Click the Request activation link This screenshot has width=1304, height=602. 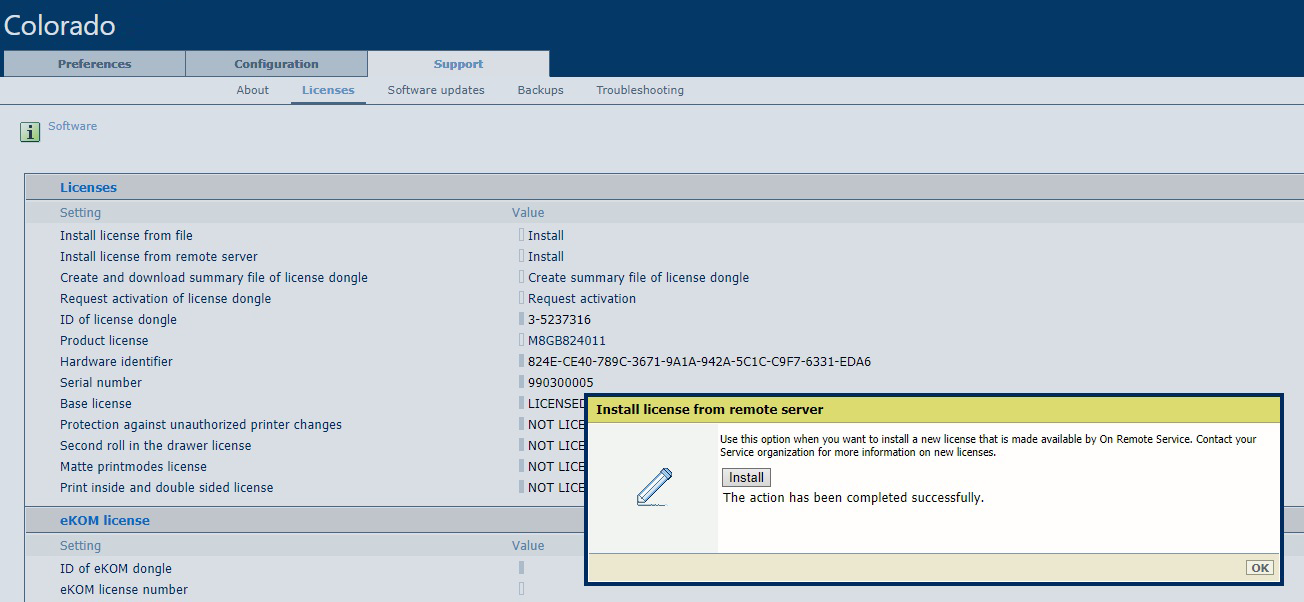581,299
